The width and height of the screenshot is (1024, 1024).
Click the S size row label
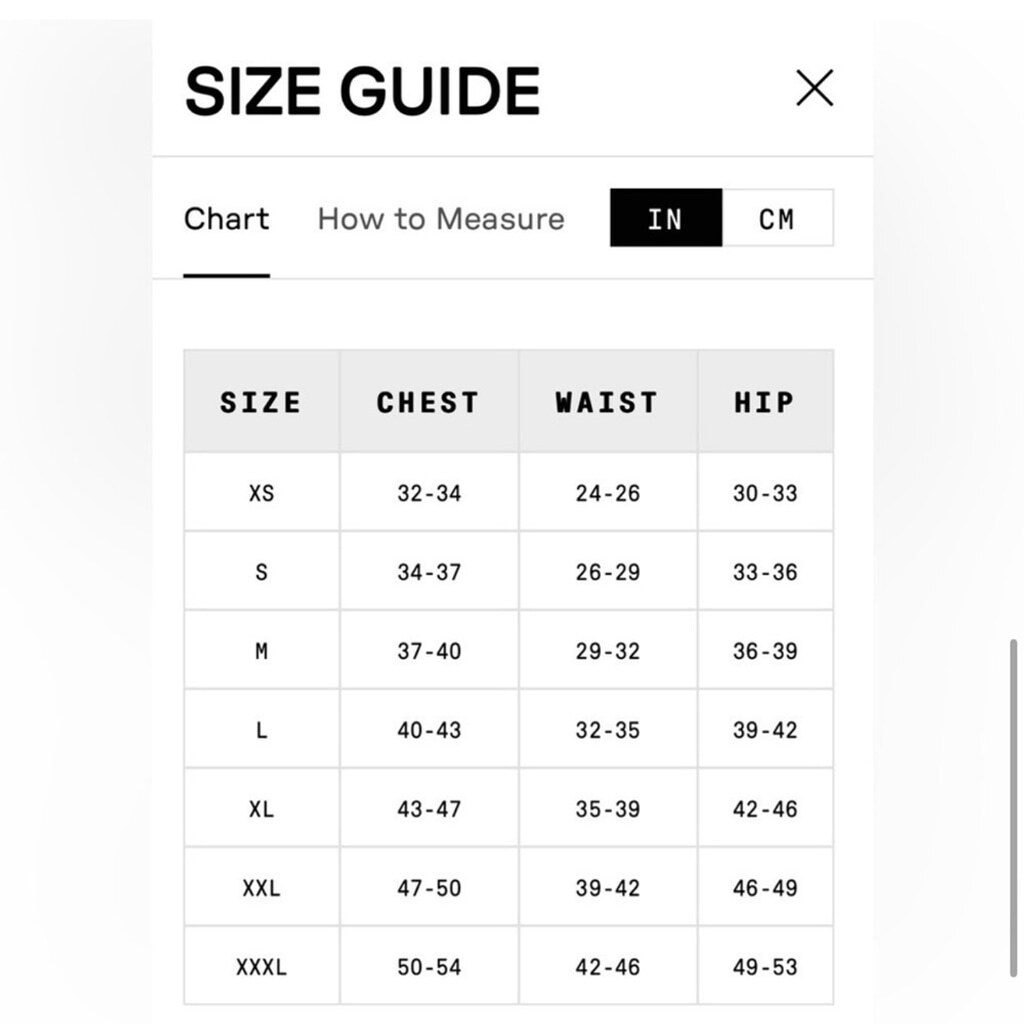pyautogui.click(x=261, y=571)
